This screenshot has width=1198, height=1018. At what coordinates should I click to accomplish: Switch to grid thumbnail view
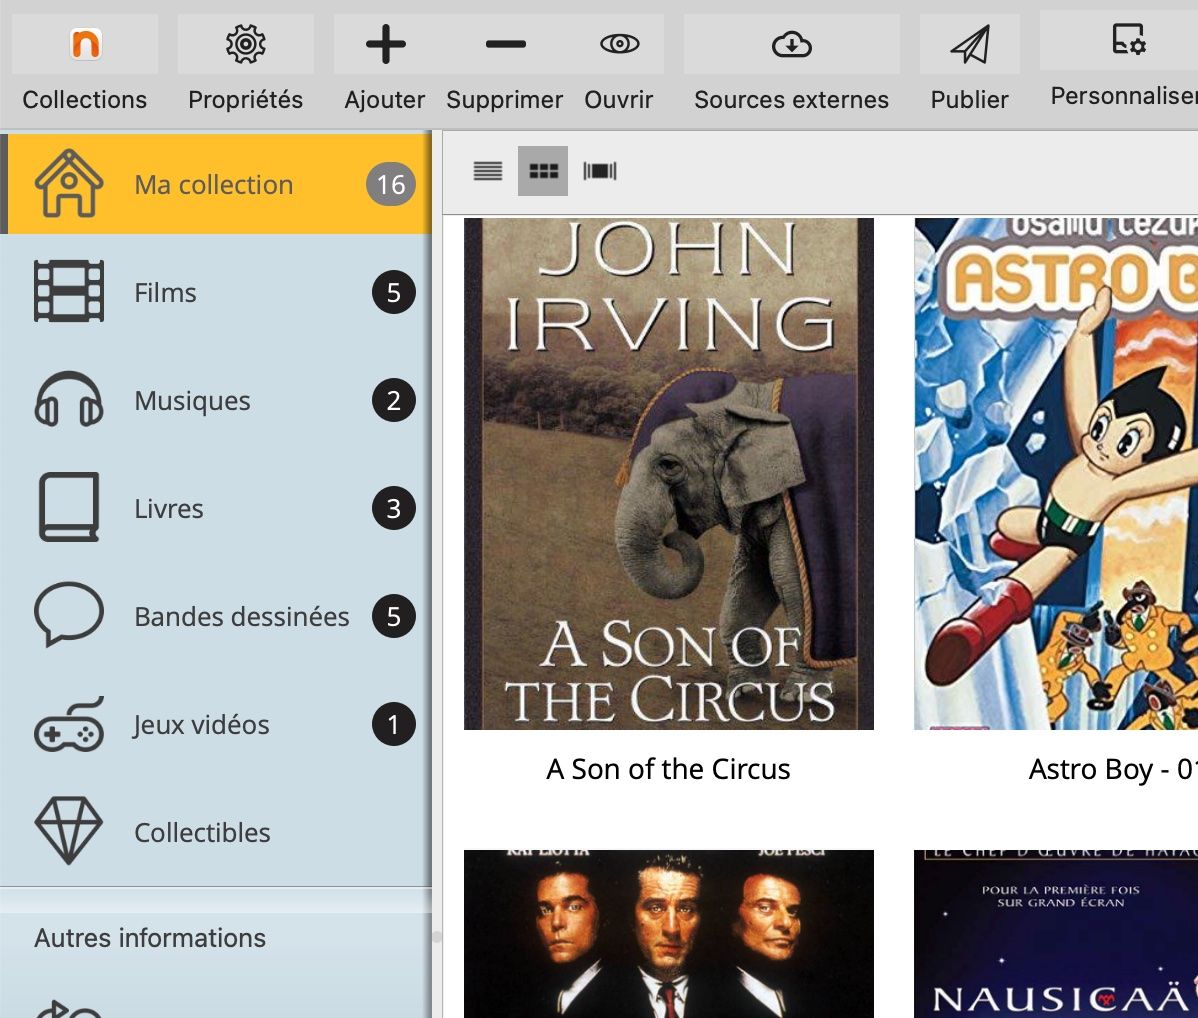(543, 171)
